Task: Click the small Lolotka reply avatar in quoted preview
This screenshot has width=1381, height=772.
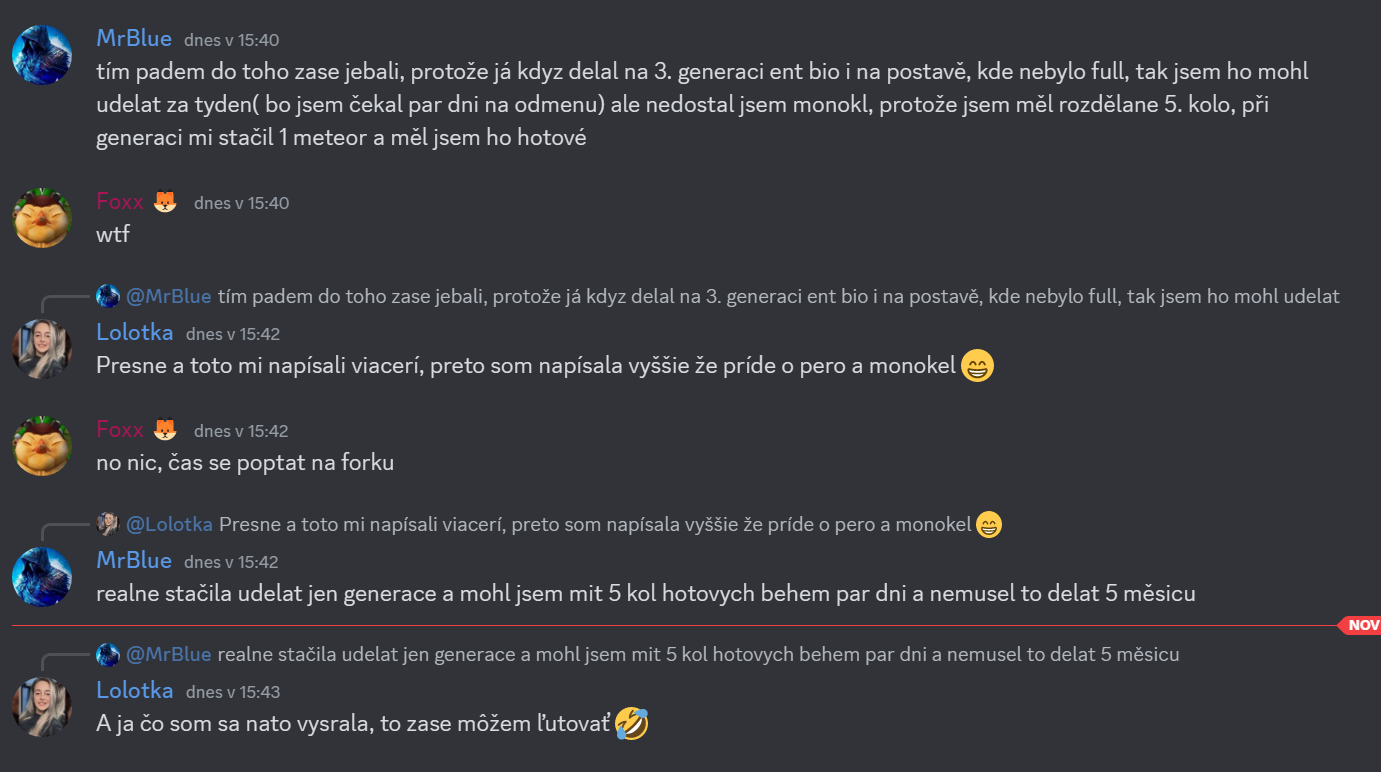Action: click(108, 524)
